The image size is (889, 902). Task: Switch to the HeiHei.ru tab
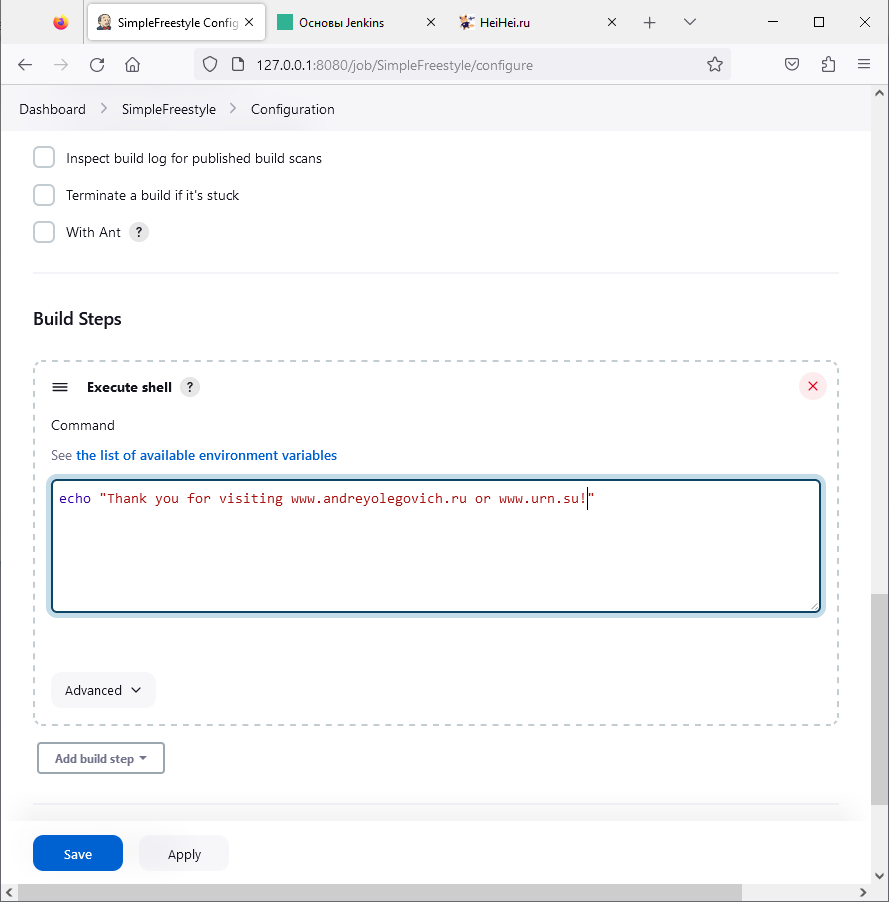coord(537,22)
